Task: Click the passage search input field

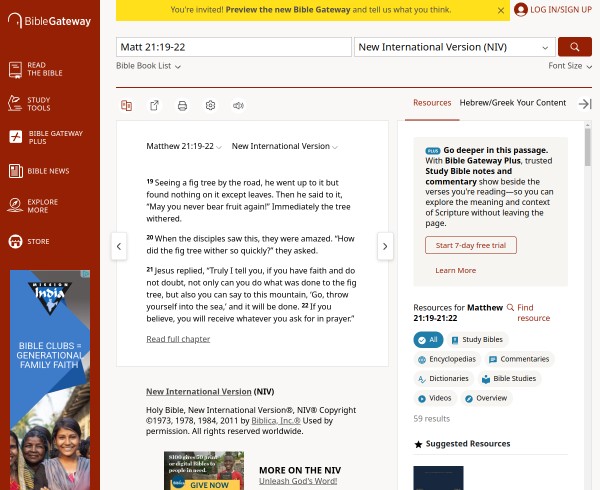Action: pos(234,47)
